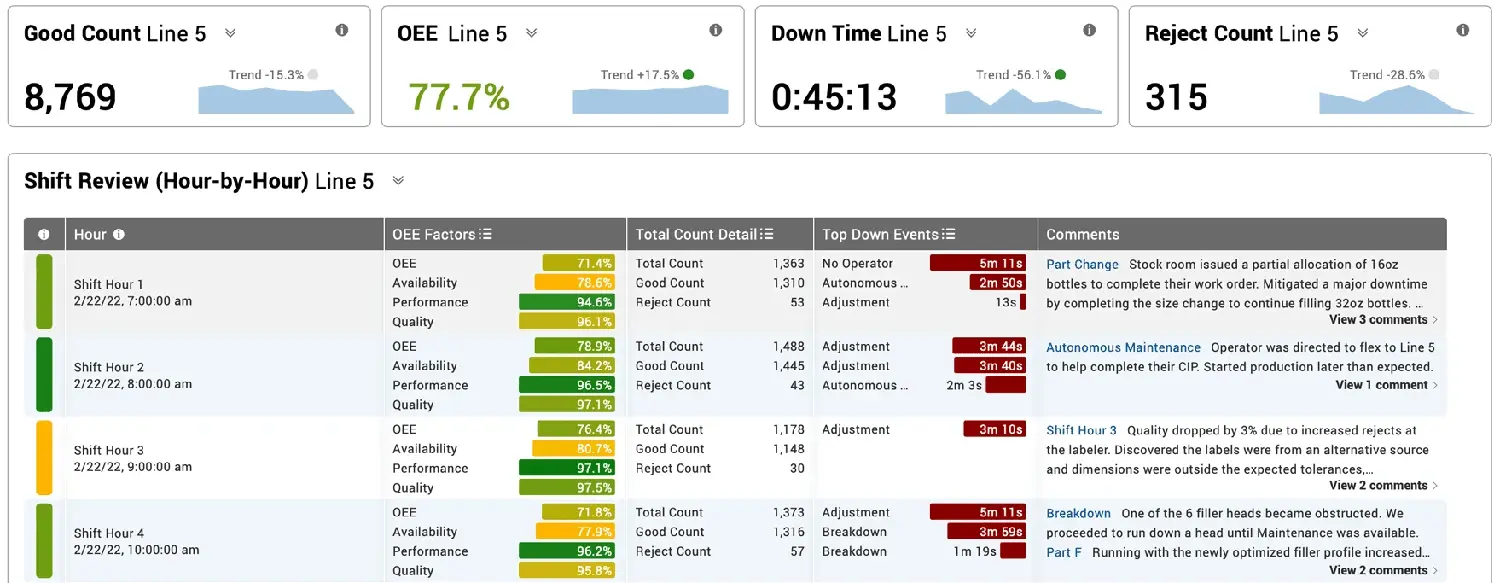The height and width of the screenshot is (583, 1500).
Task: Expand the Shift Review Line 5 dropdown
Action: click(398, 181)
